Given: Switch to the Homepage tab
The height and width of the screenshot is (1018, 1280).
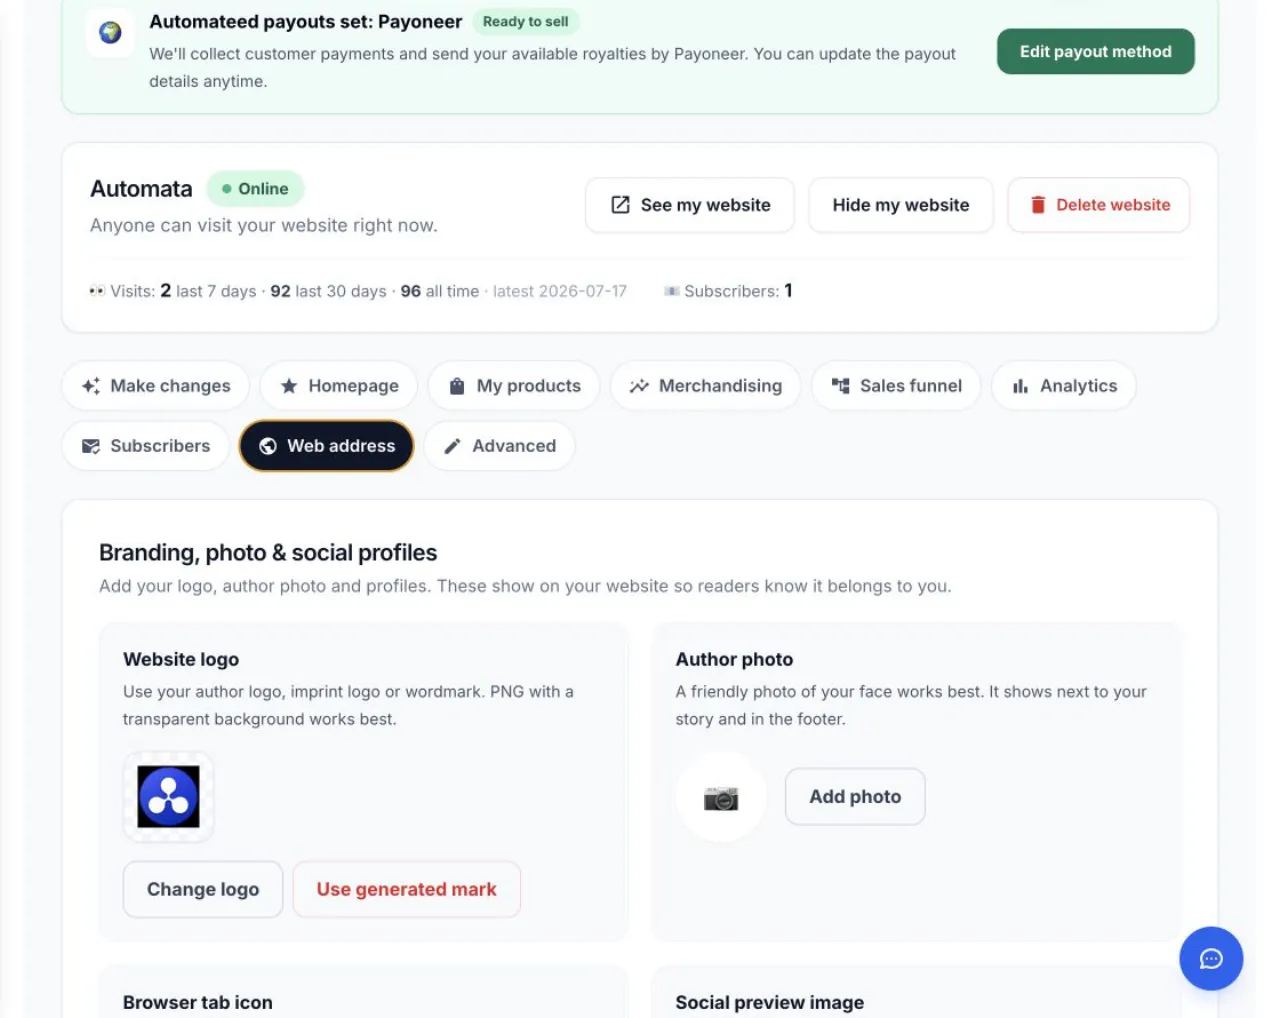Looking at the screenshot, I should (x=339, y=386).
